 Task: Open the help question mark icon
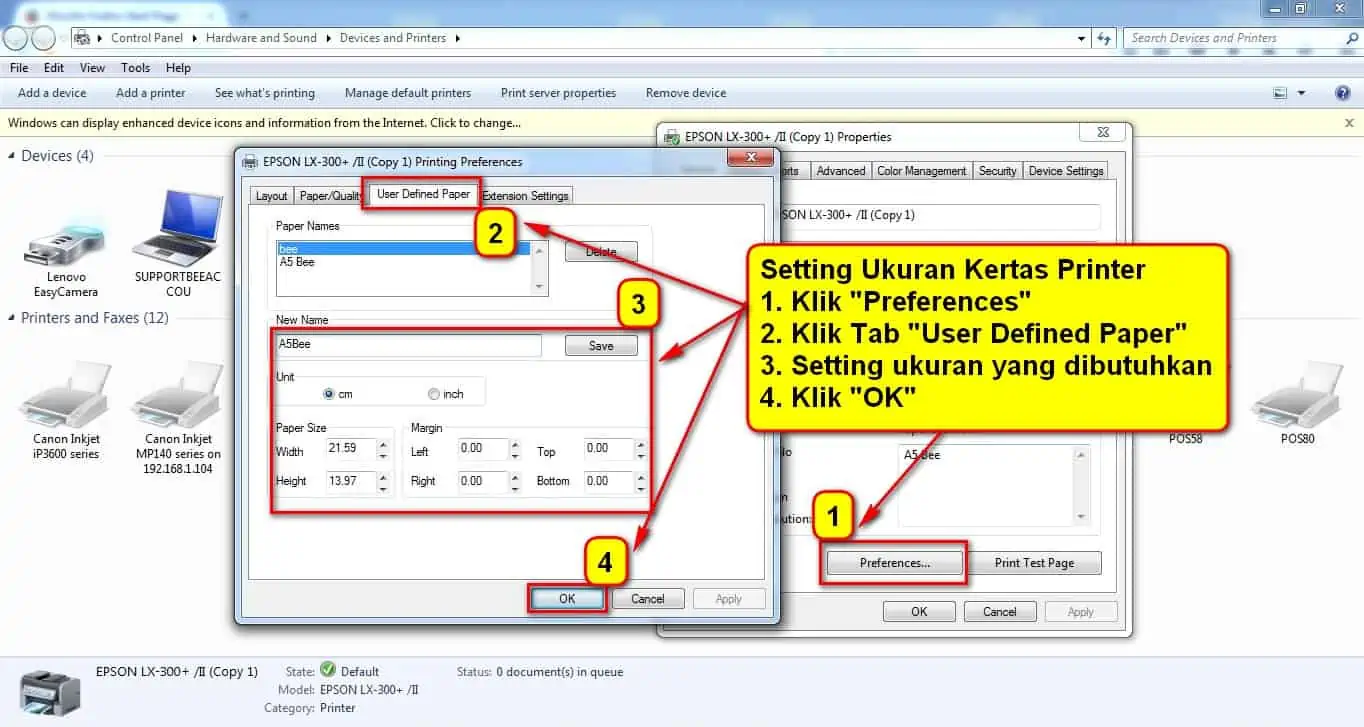[x=1343, y=93]
